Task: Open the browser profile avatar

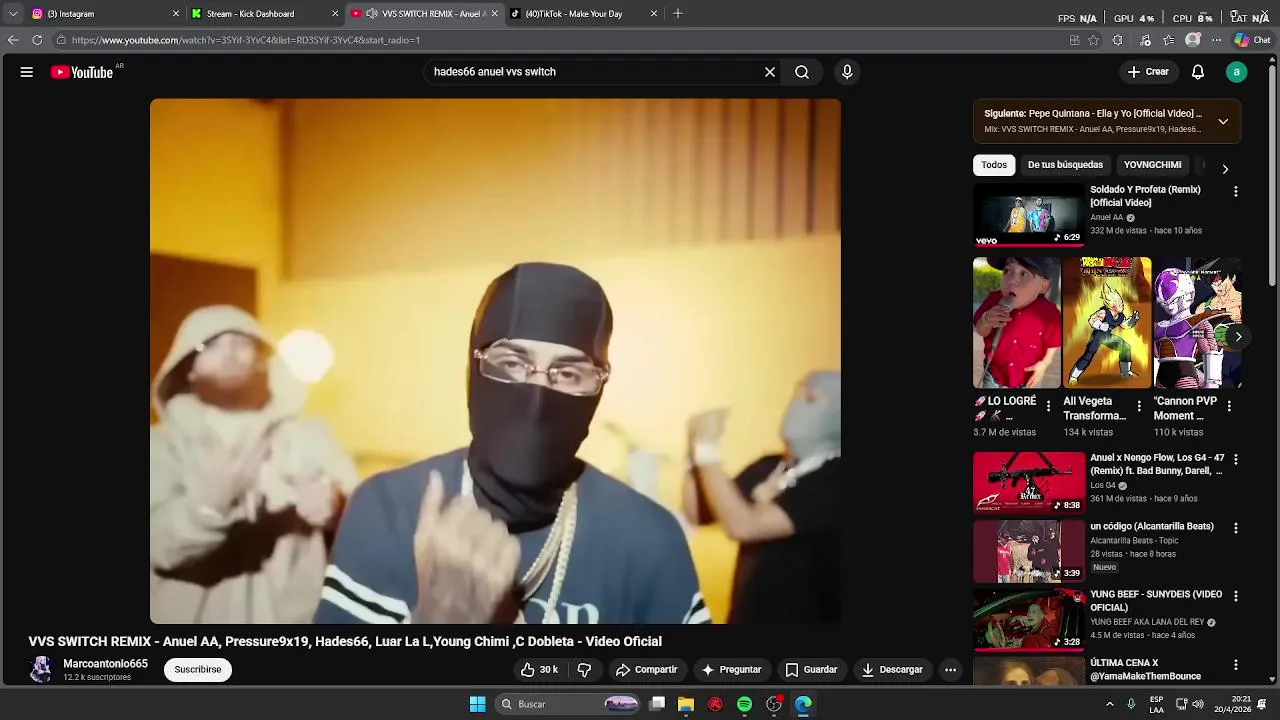Action: (x=1192, y=40)
